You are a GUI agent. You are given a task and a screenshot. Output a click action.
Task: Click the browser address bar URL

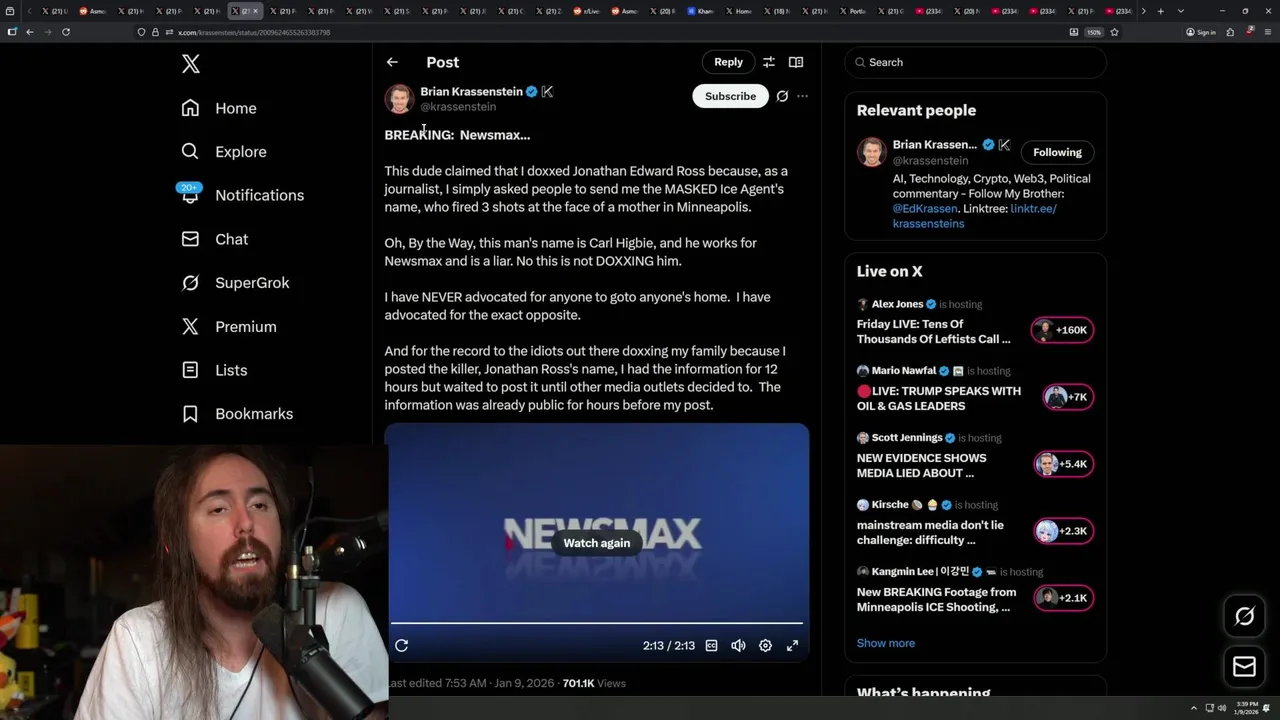click(254, 32)
